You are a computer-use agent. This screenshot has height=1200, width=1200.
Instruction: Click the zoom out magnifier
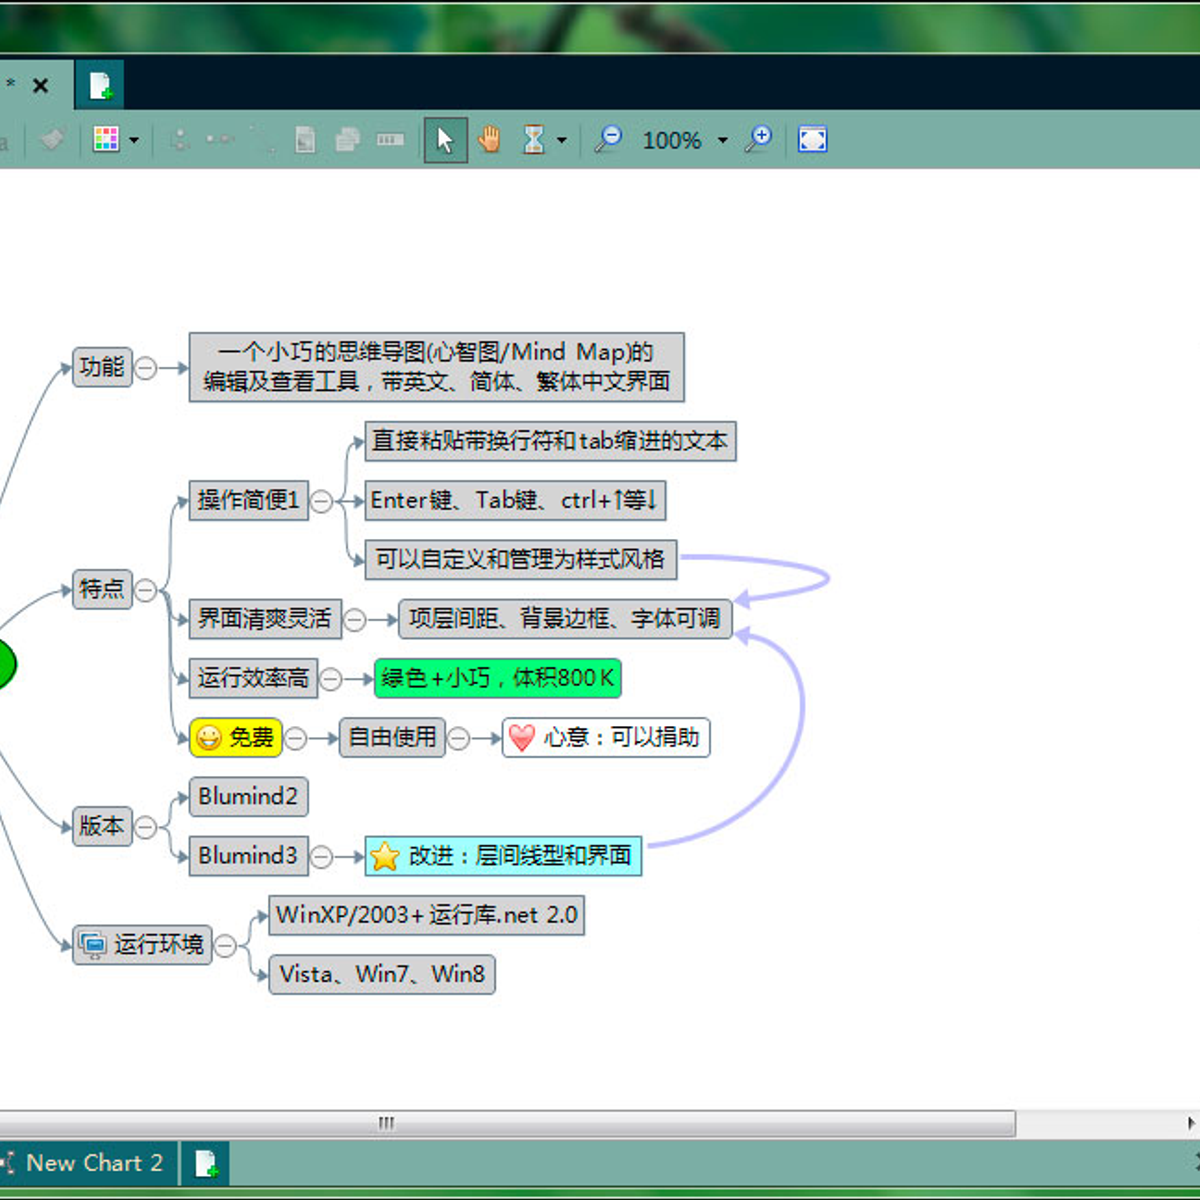click(x=608, y=140)
